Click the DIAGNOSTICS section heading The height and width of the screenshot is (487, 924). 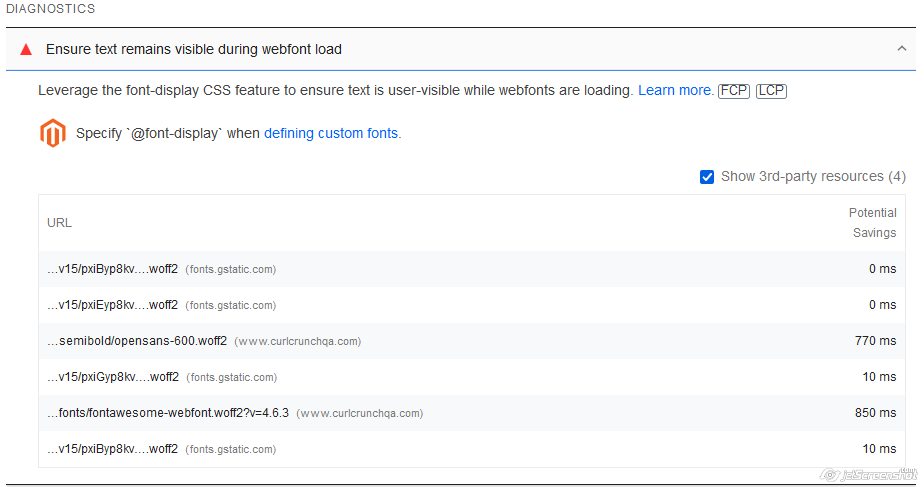51,9
